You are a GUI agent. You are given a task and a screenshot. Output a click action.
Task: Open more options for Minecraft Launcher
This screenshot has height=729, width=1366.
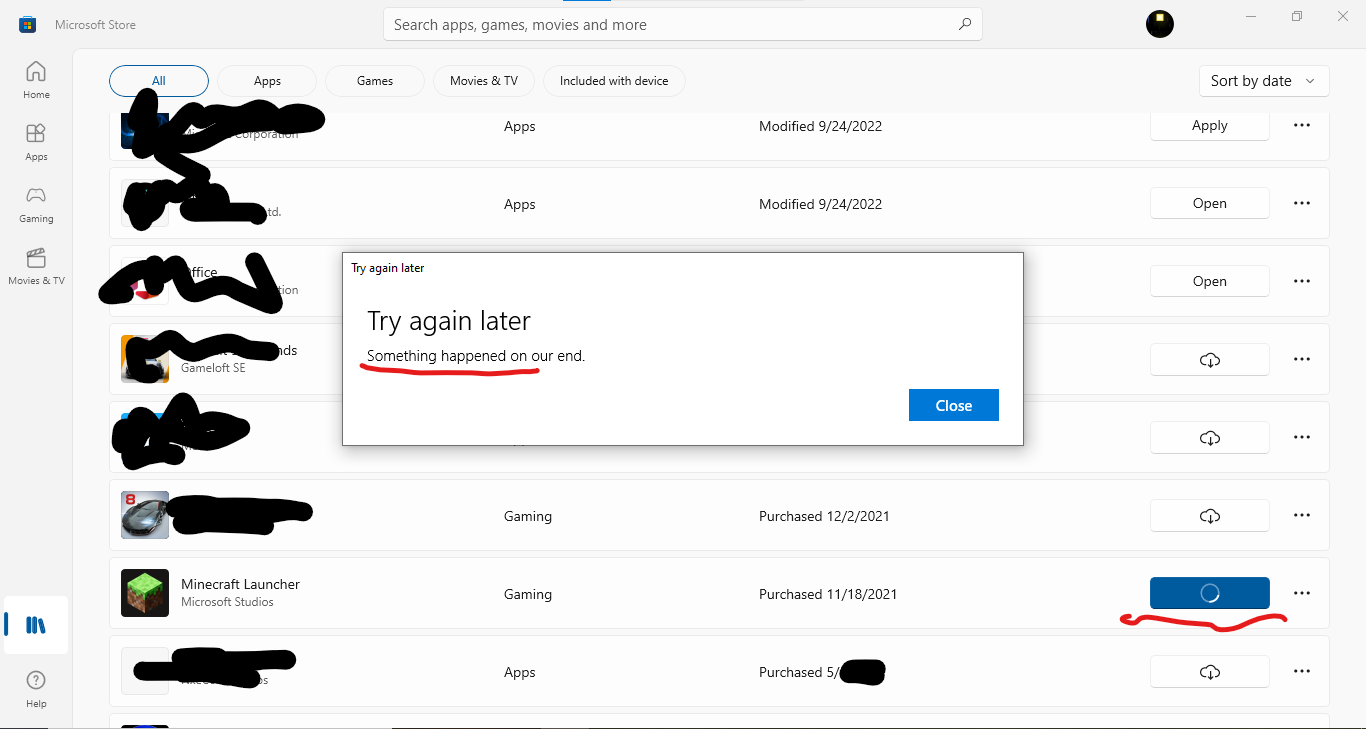click(1301, 593)
